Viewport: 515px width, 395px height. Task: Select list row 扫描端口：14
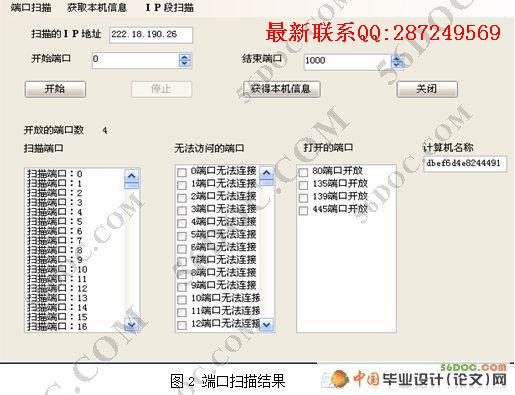point(75,308)
